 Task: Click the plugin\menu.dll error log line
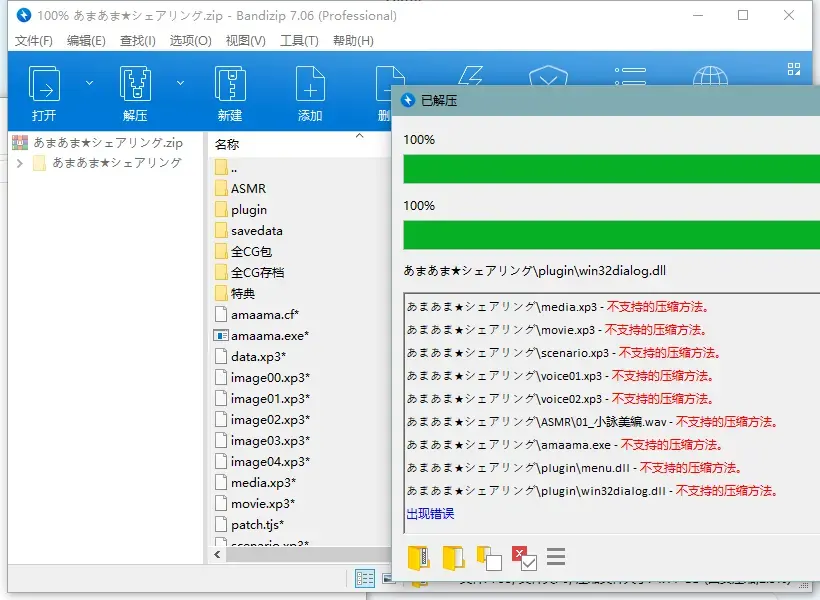coord(574,468)
